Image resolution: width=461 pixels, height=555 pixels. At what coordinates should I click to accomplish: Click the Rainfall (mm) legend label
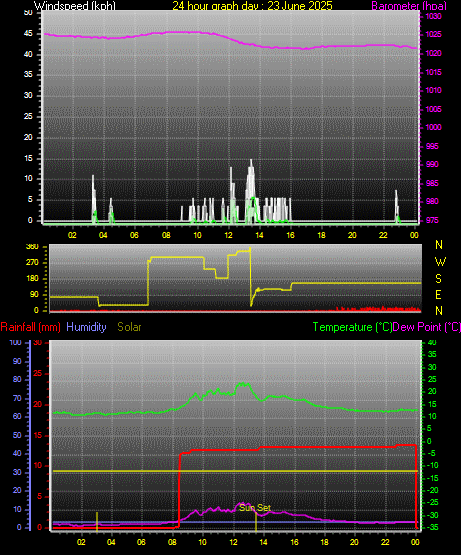click(x=30, y=327)
